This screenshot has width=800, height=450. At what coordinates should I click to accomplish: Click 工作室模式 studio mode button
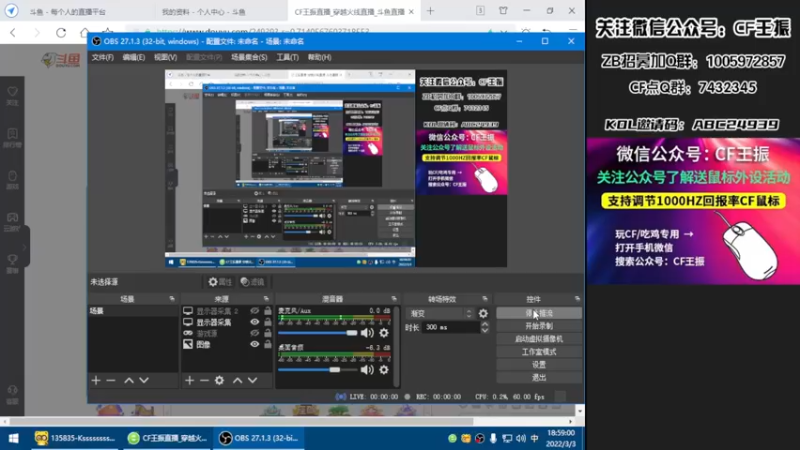coord(539,352)
